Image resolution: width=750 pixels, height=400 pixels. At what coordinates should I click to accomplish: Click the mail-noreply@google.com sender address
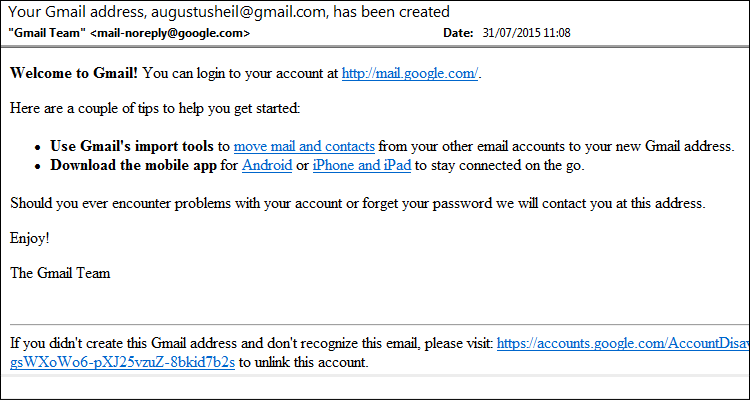[170, 33]
